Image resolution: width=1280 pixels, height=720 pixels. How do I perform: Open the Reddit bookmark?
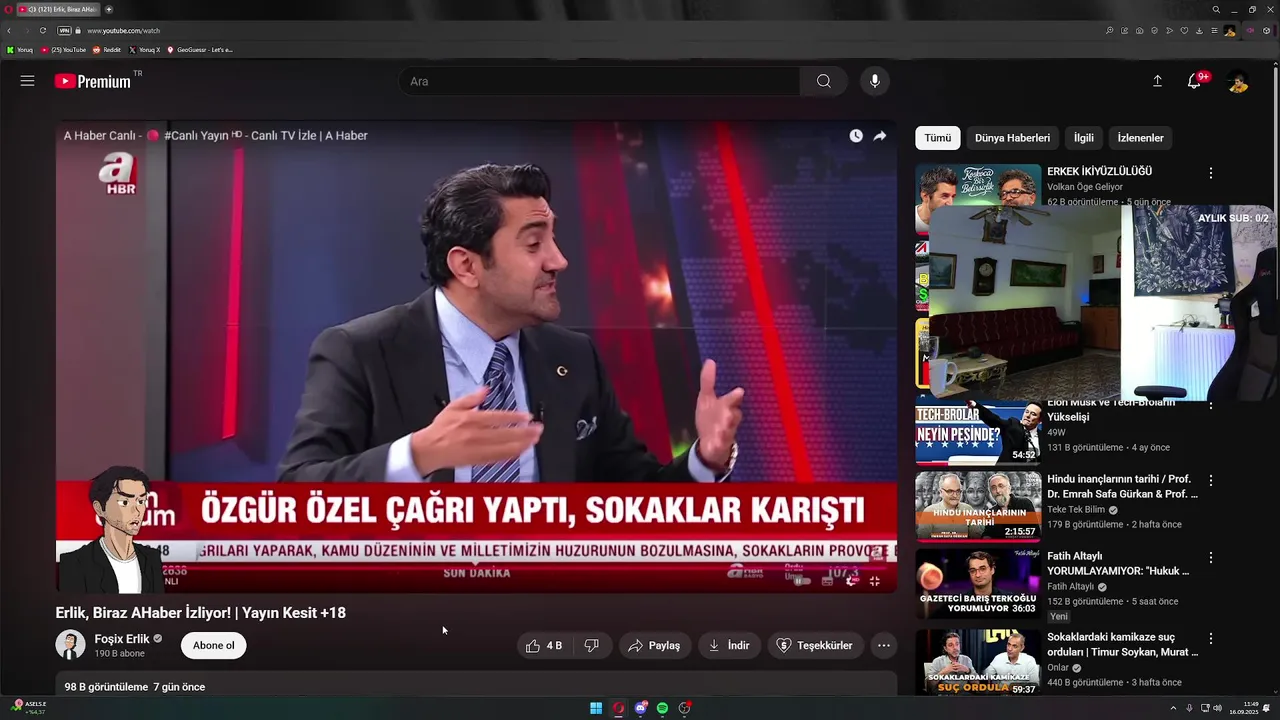[x=107, y=50]
